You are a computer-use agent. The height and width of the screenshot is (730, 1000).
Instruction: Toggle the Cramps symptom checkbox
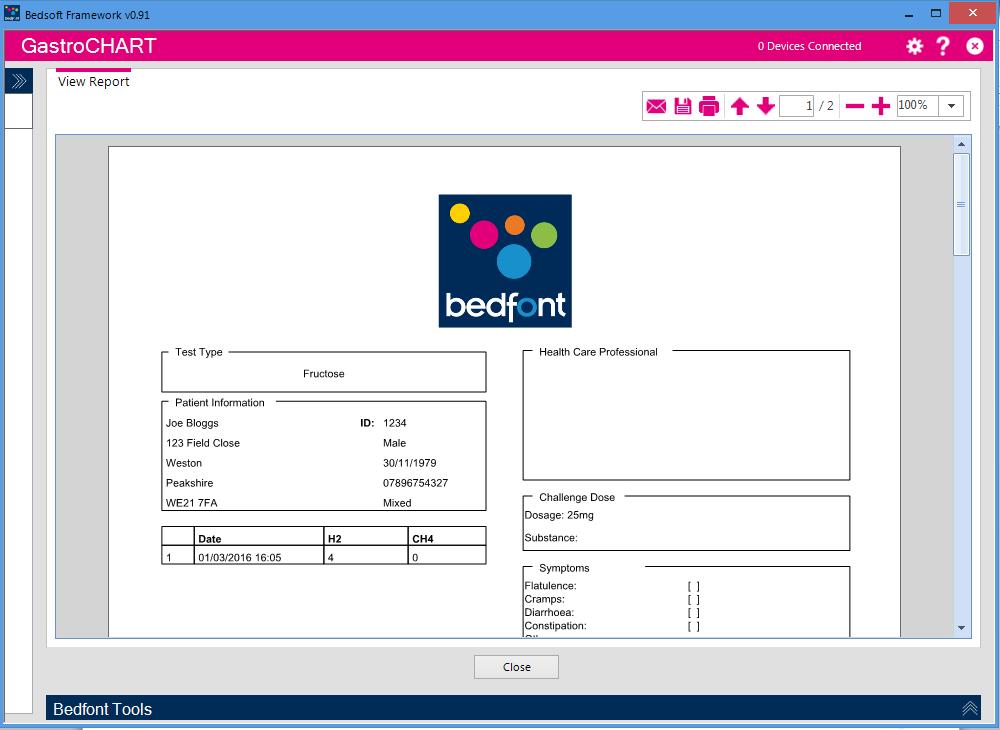pos(693,599)
